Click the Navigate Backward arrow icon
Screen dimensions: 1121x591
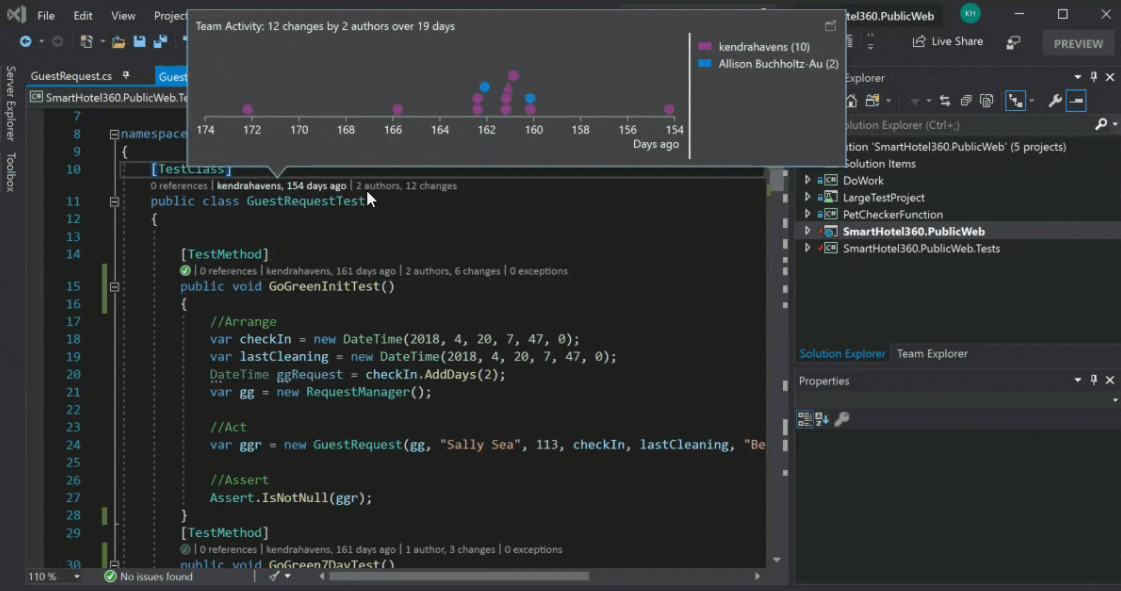26,42
